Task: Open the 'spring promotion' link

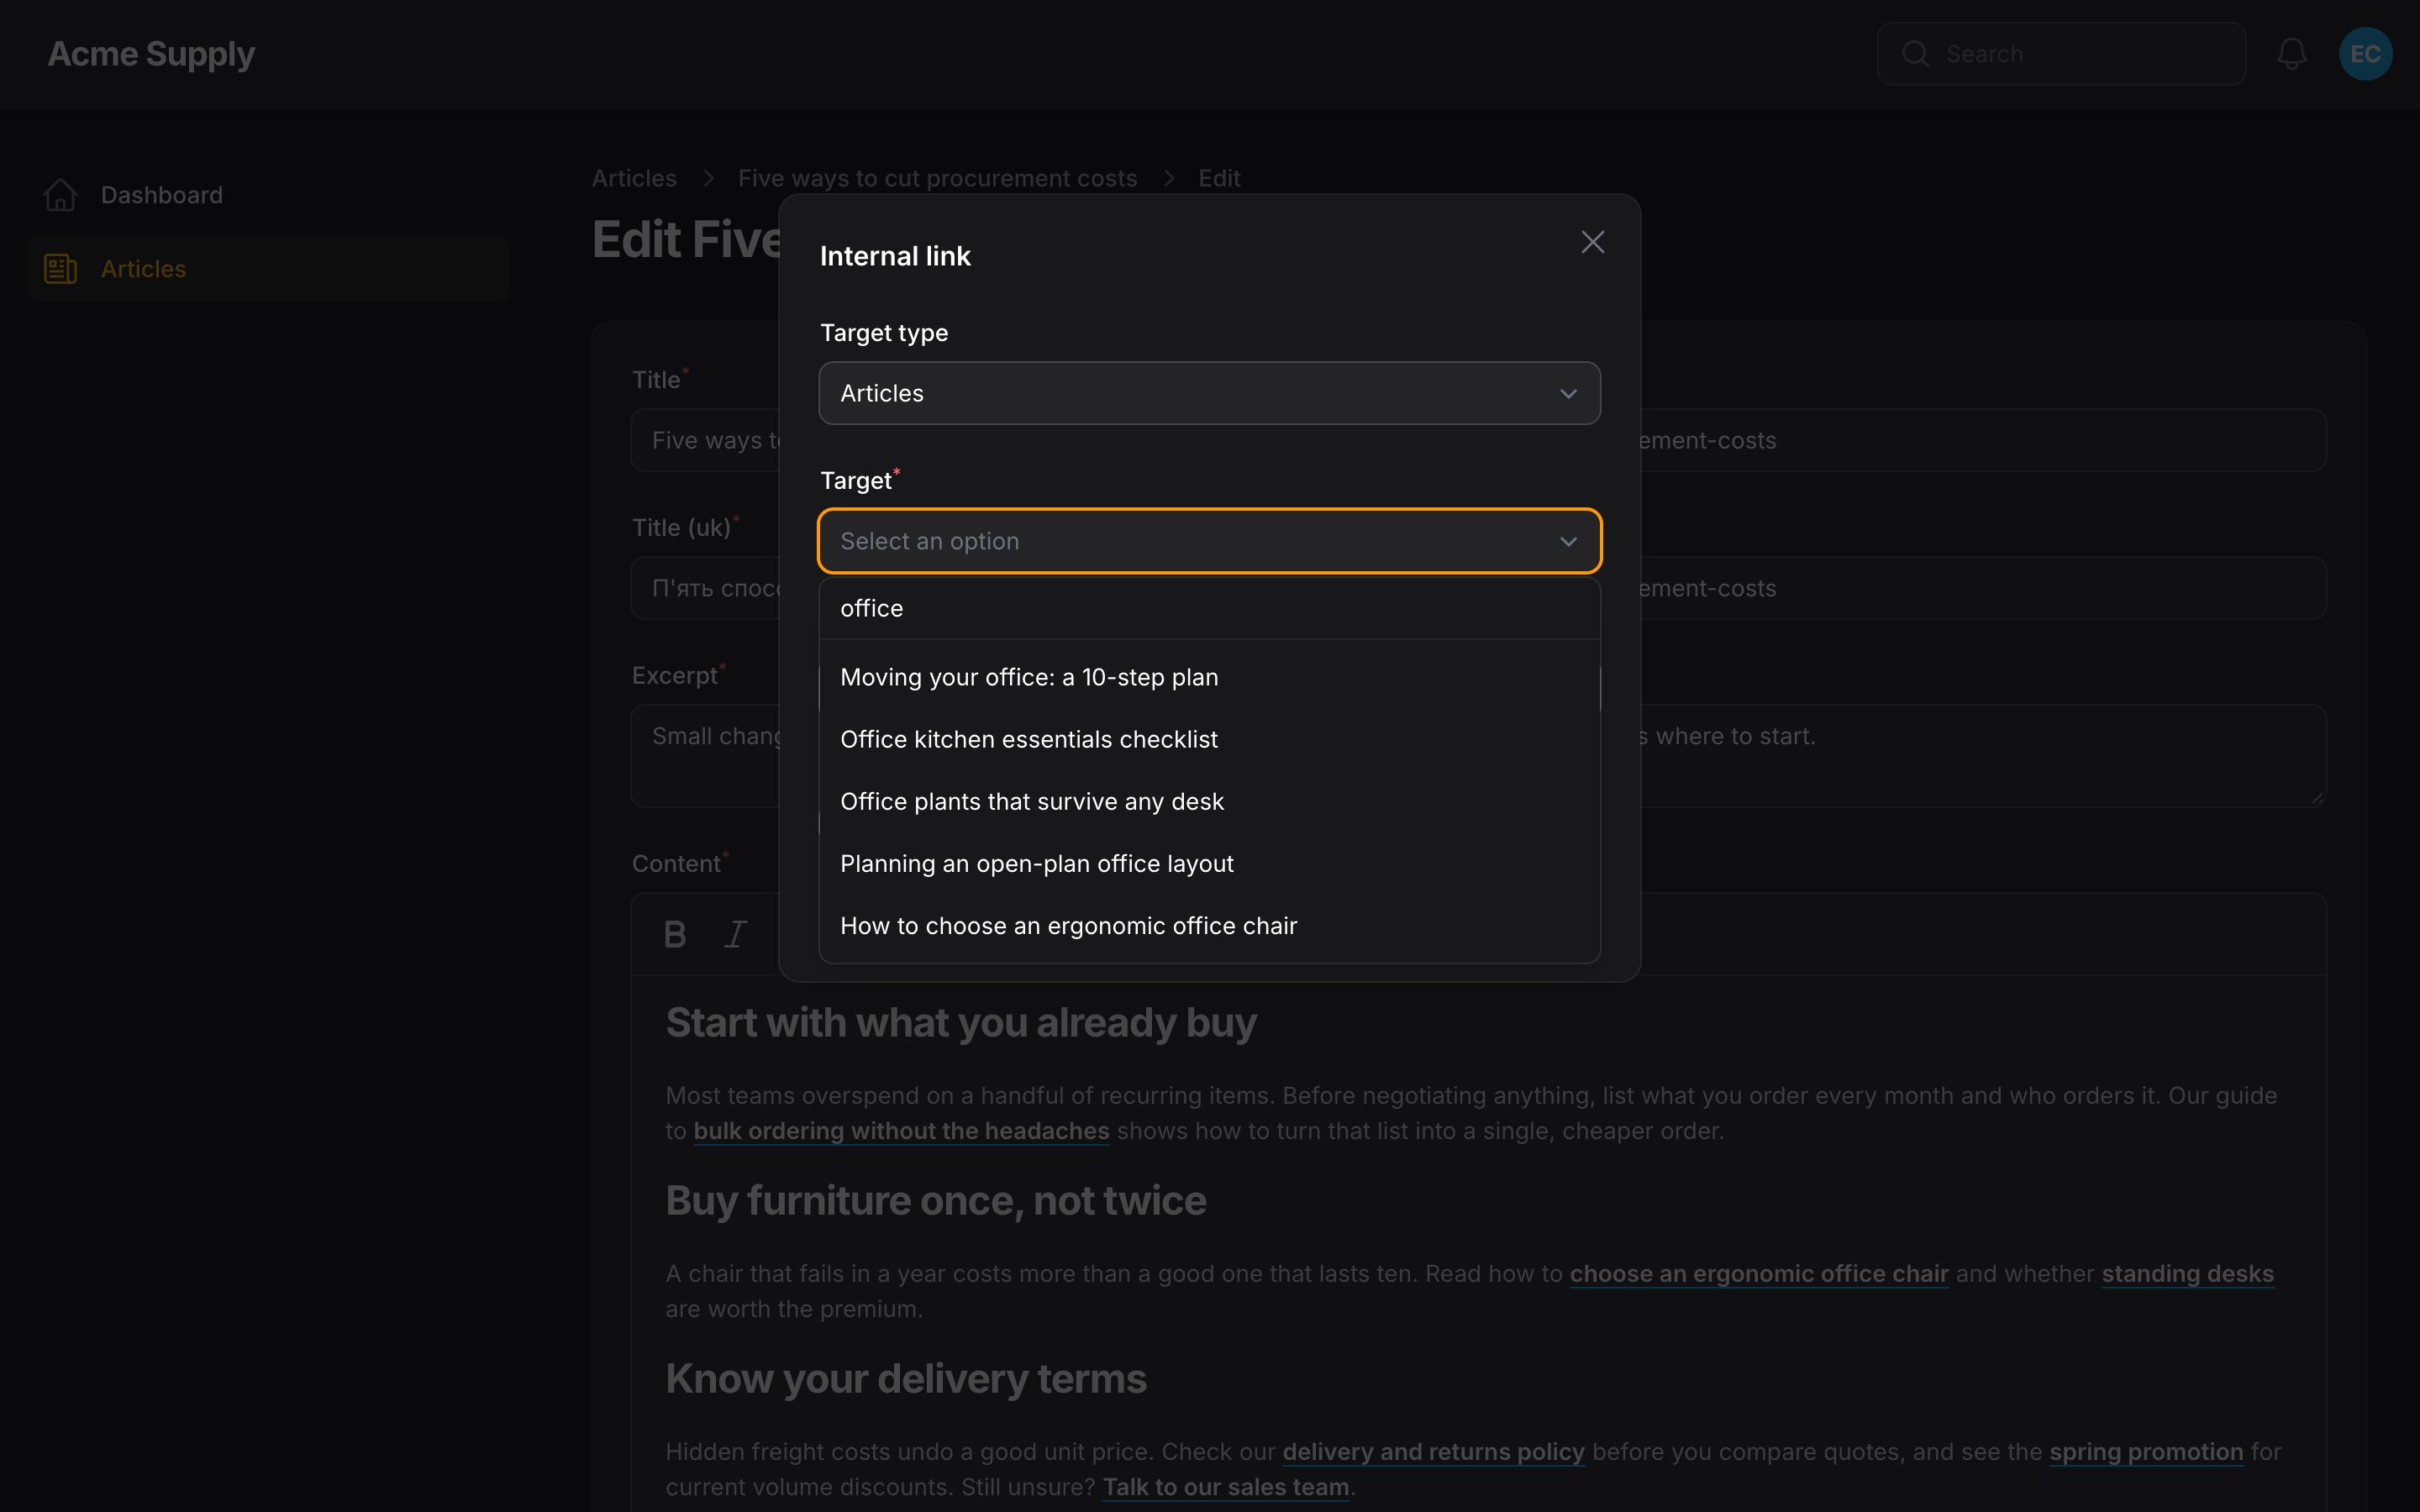Action: point(2146,1452)
